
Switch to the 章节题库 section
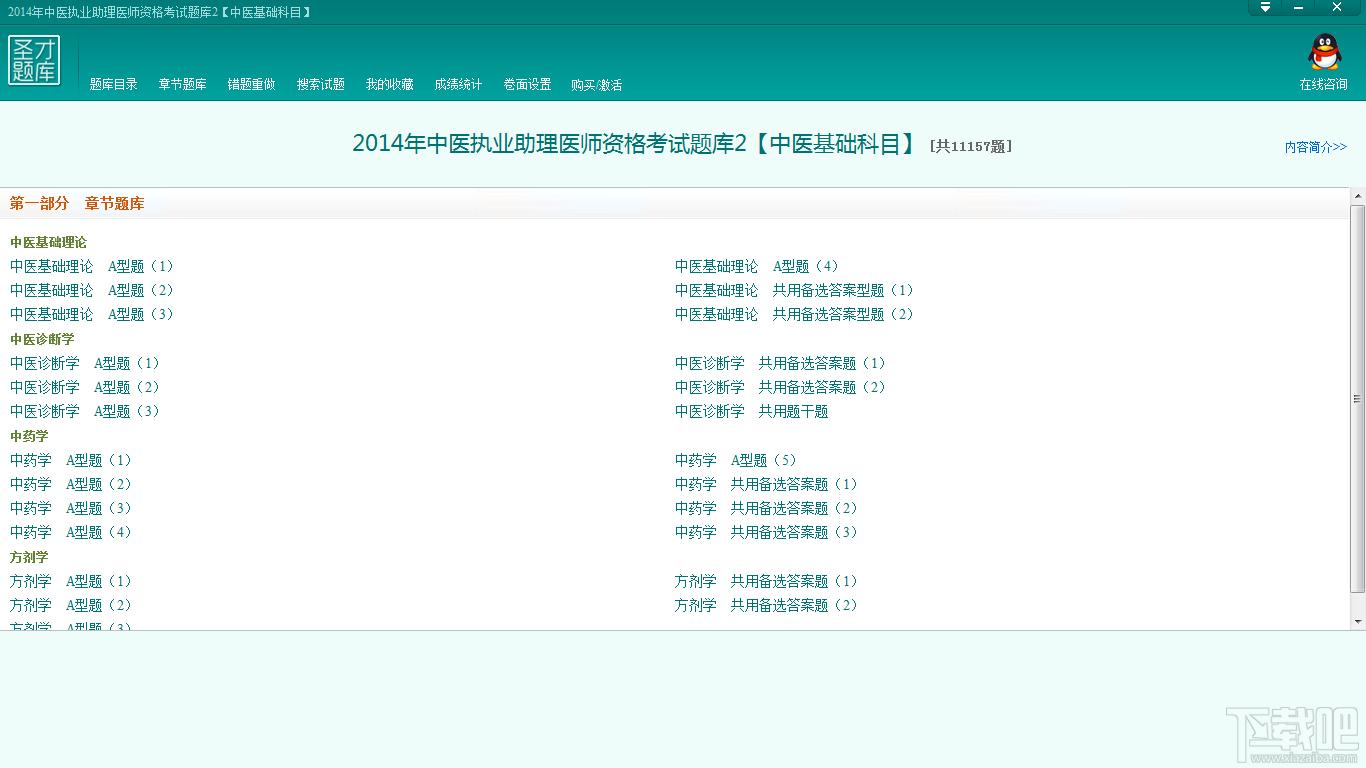click(x=182, y=85)
